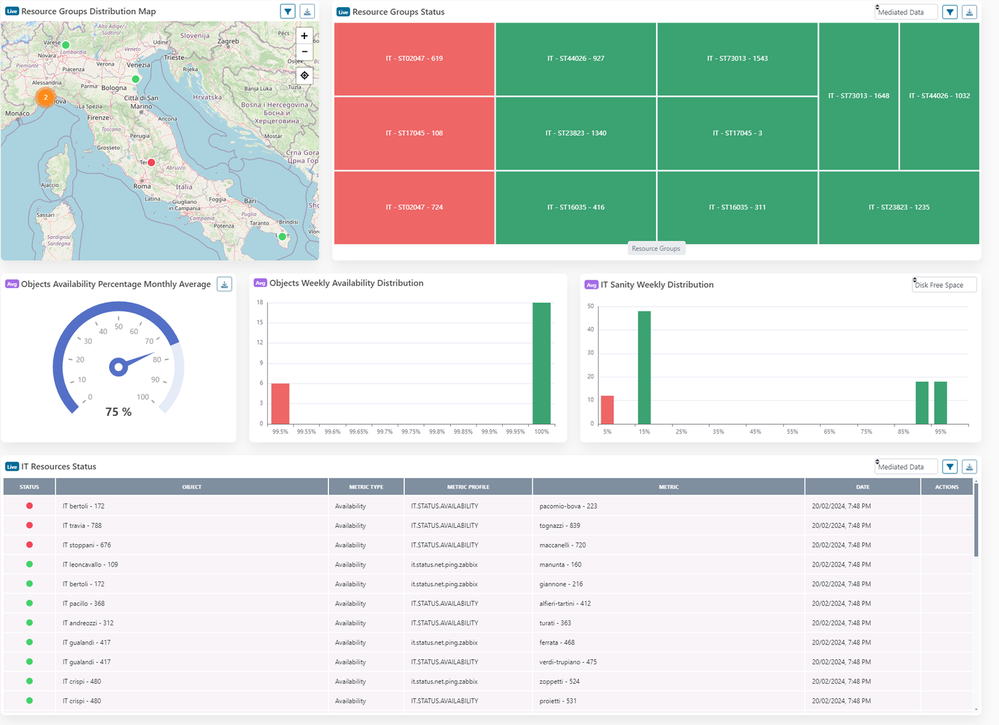Download the Resource Groups Status data
This screenshot has height=725, width=999.
[x=970, y=12]
